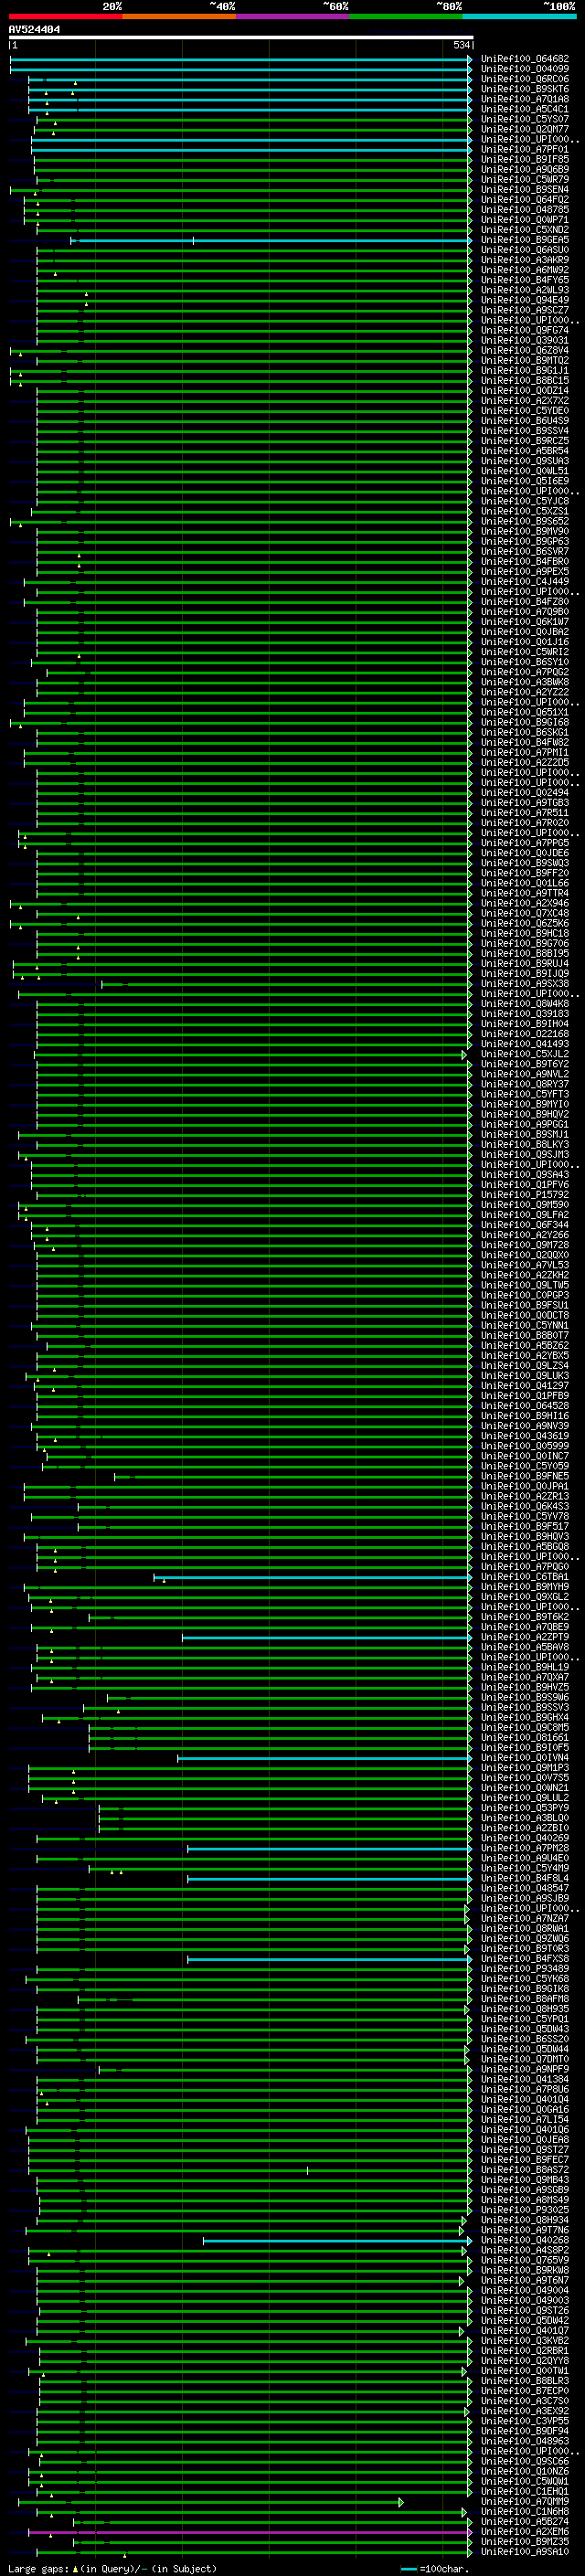Open hit UniRef100_C1EHQ1

click(x=525, y=2492)
